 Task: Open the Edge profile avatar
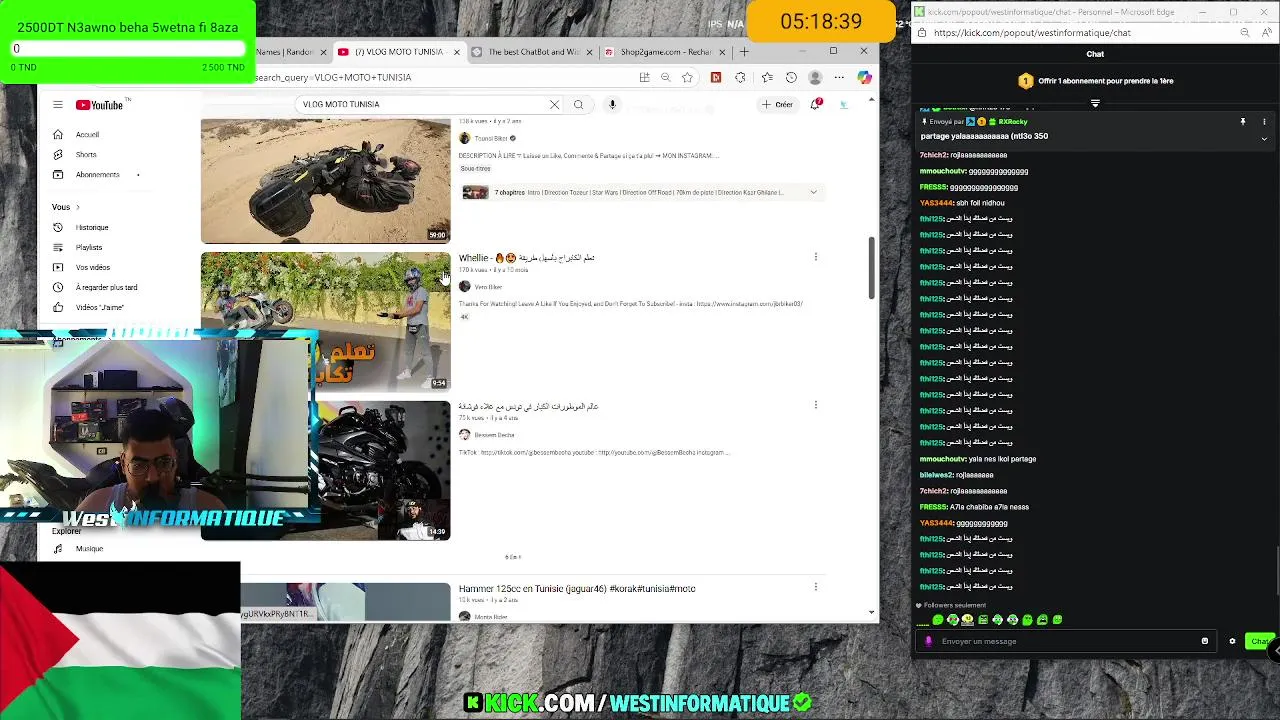point(815,77)
